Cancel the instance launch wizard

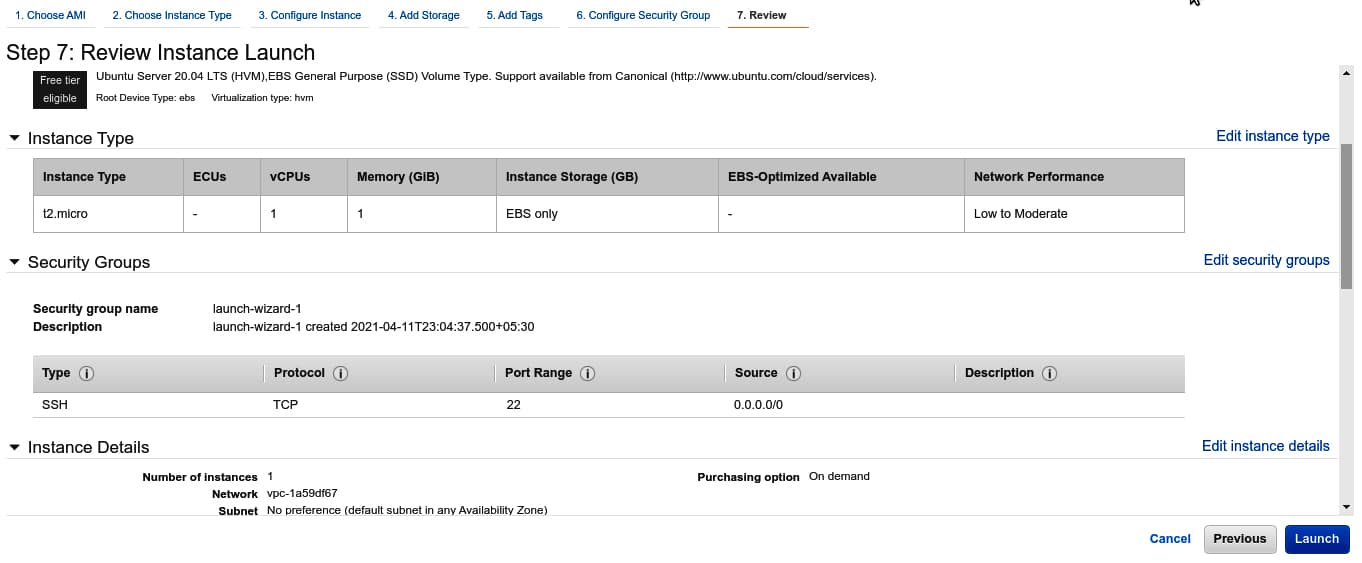pyautogui.click(x=1170, y=538)
